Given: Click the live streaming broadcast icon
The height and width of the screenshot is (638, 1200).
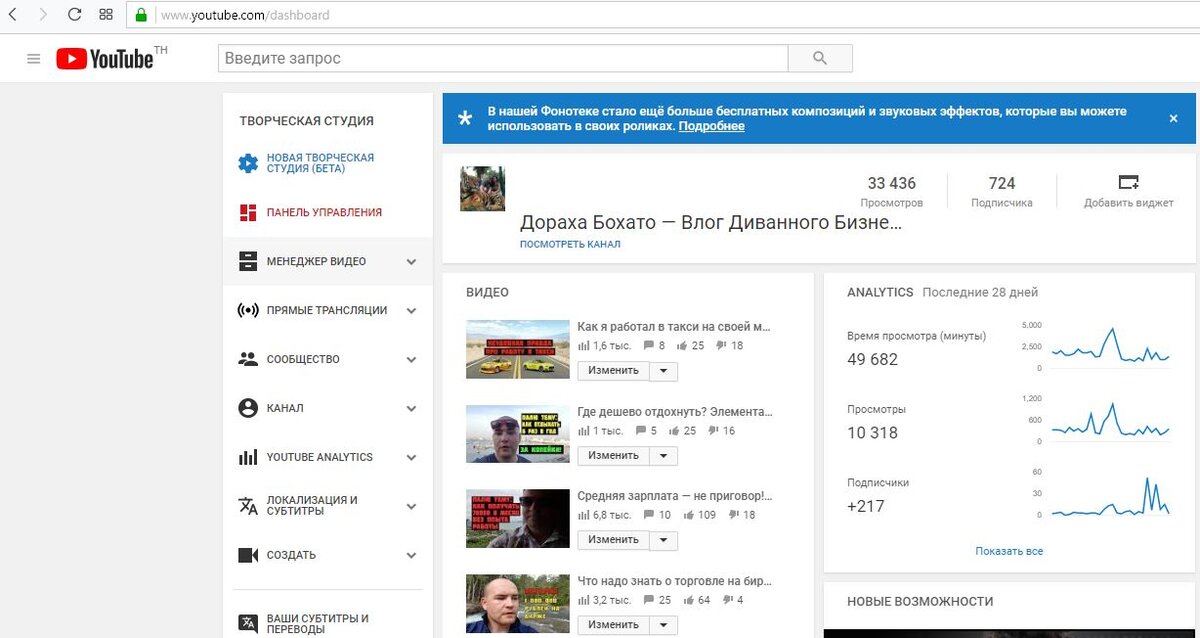Looking at the screenshot, I should [x=248, y=310].
